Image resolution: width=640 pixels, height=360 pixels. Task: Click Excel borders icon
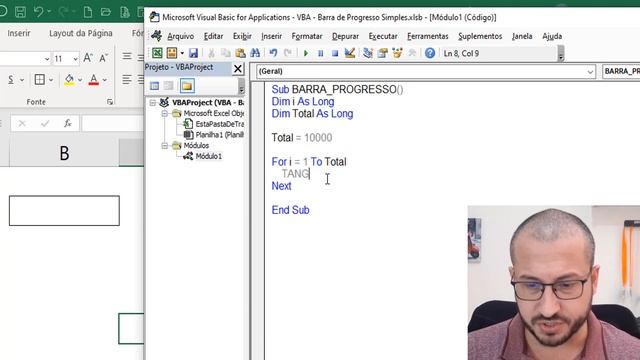40,80
